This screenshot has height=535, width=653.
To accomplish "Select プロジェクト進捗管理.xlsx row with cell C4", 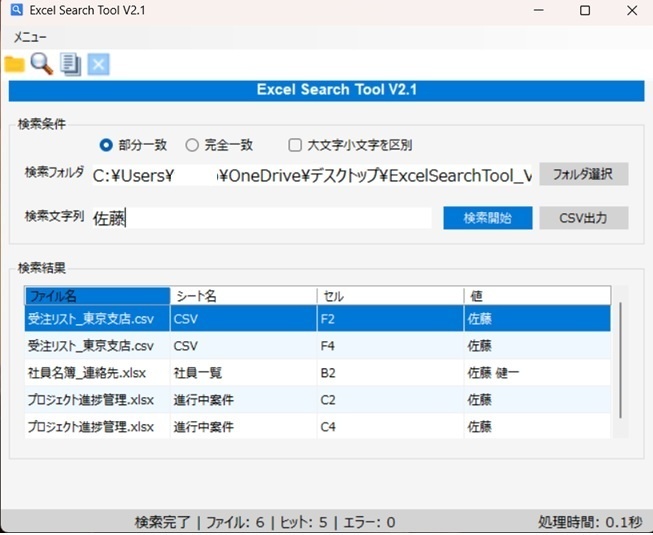I will coord(318,426).
